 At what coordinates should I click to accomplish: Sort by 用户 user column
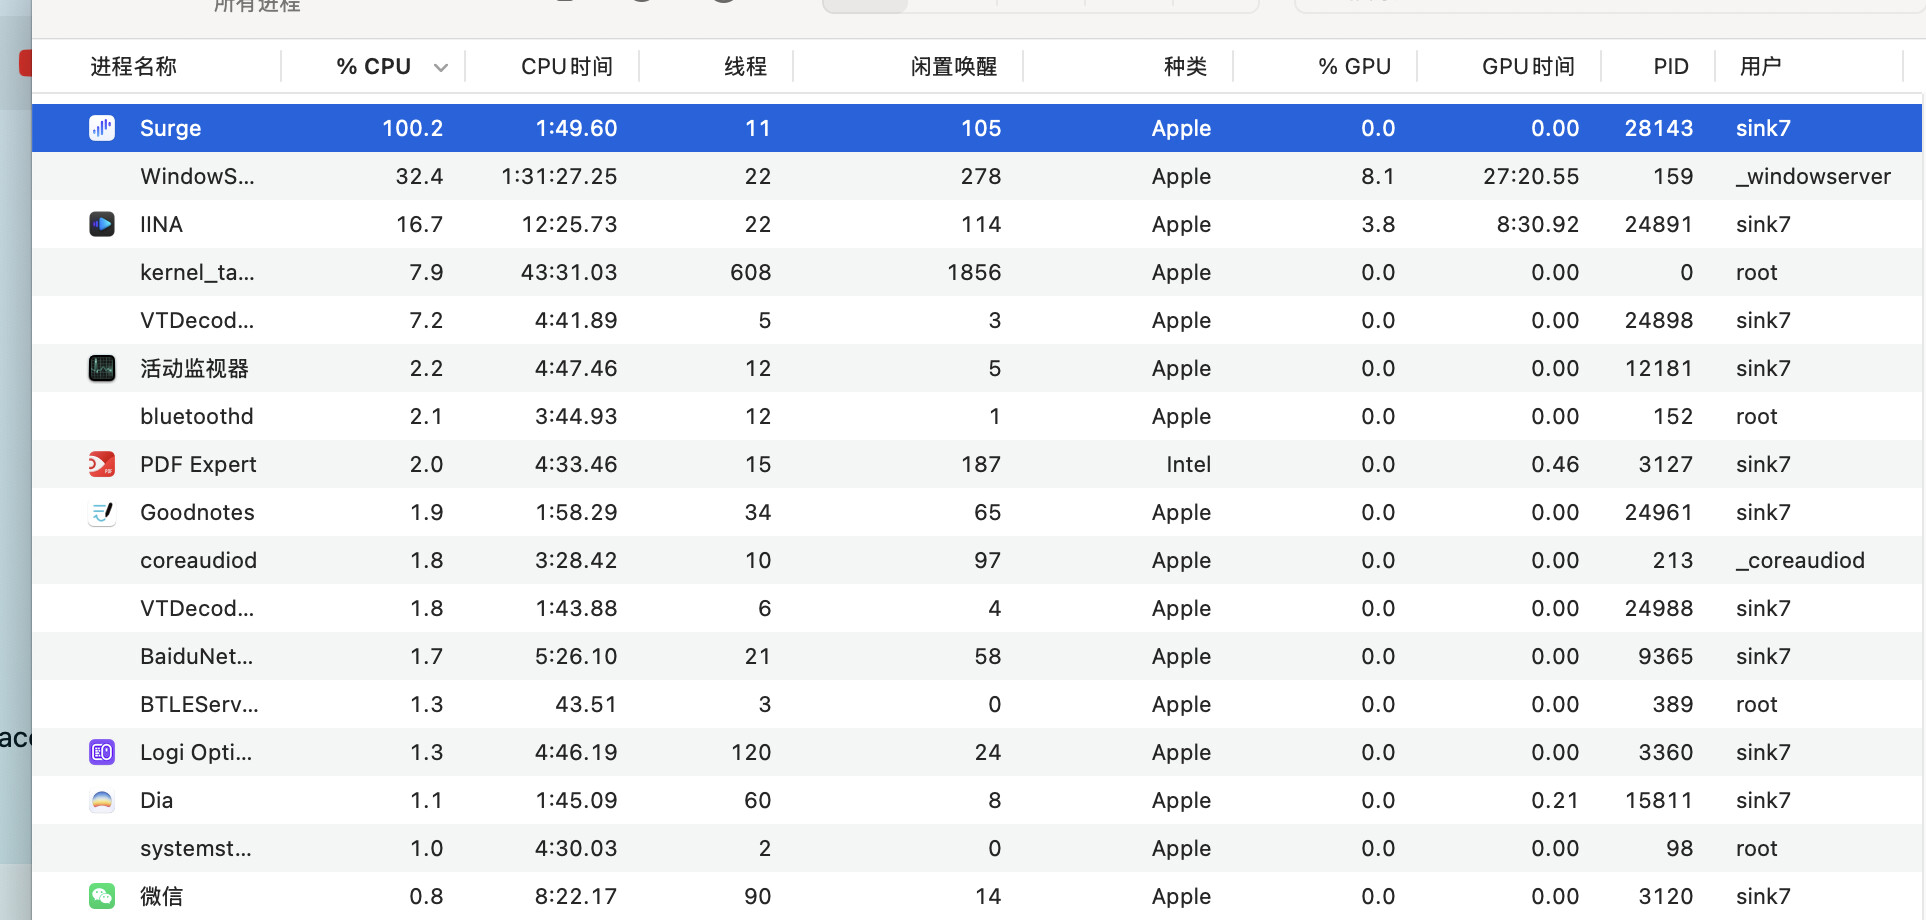tap(1760, 67)
